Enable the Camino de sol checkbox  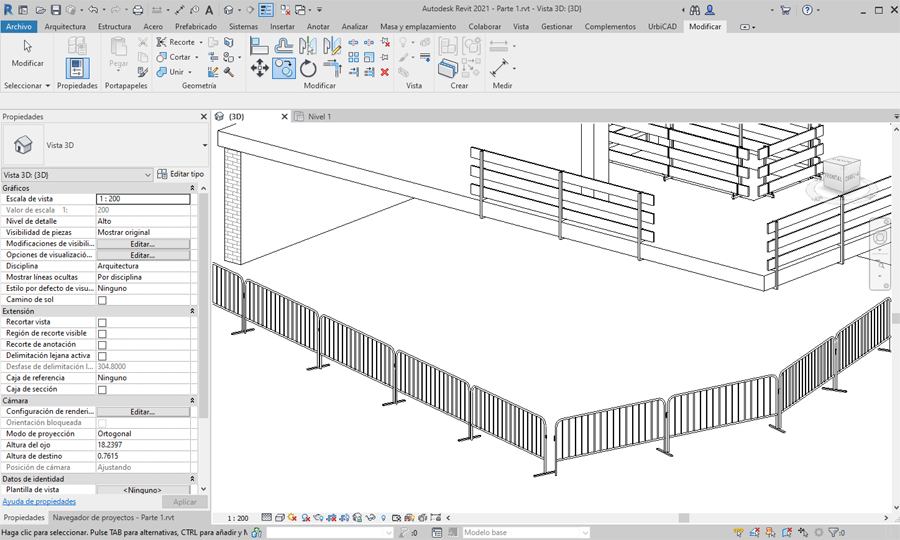click(102, 300)
